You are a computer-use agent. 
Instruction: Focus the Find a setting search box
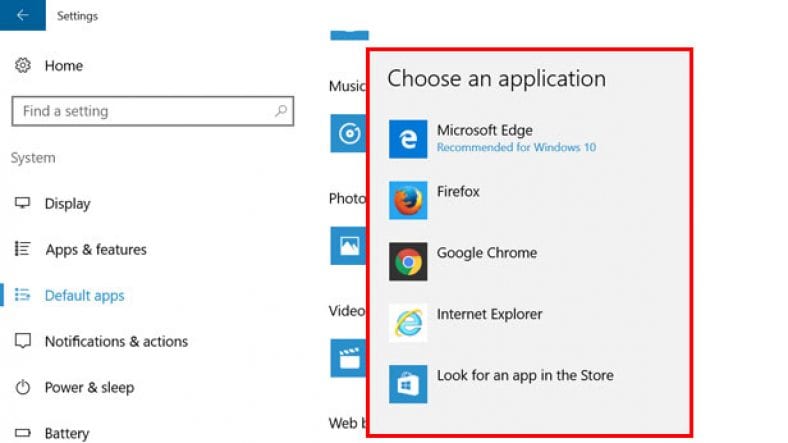[x=153, y=111]
